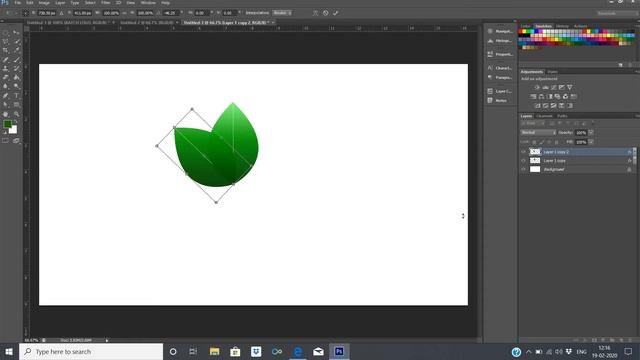Select the Crop tool
The image size is (640, 360).
[x=6, y=51]
